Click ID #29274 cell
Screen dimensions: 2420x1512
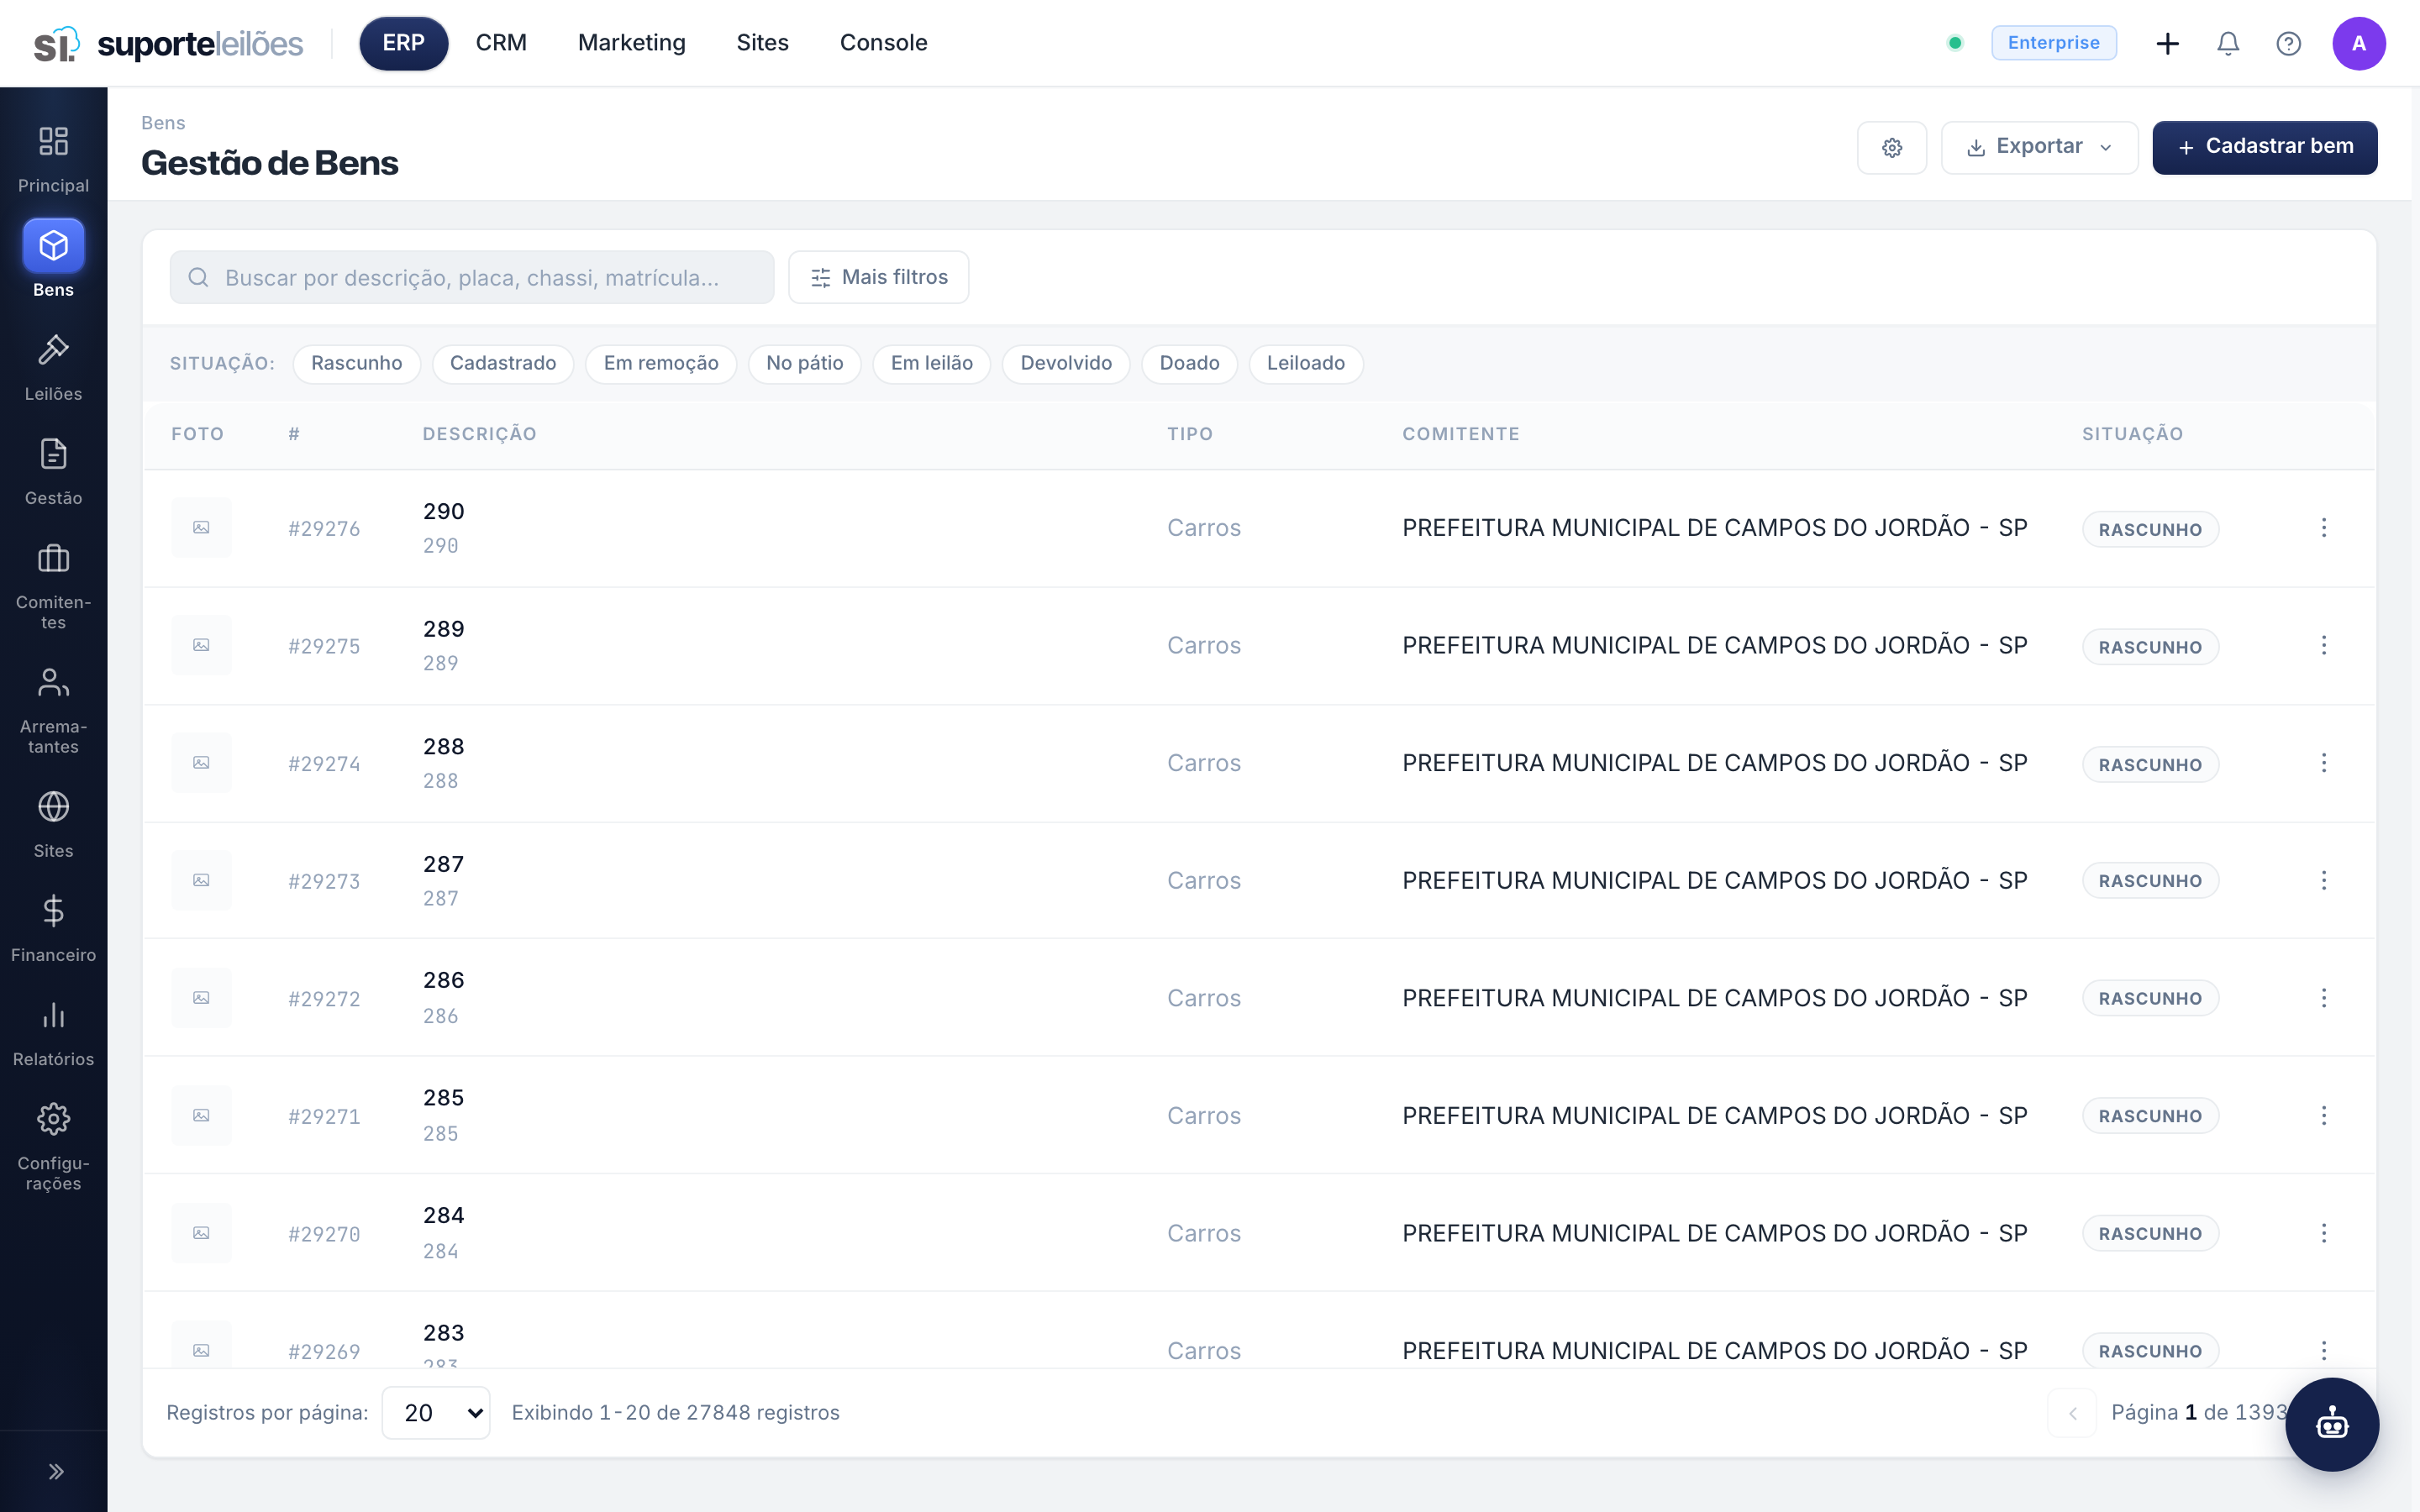point(324,763)
